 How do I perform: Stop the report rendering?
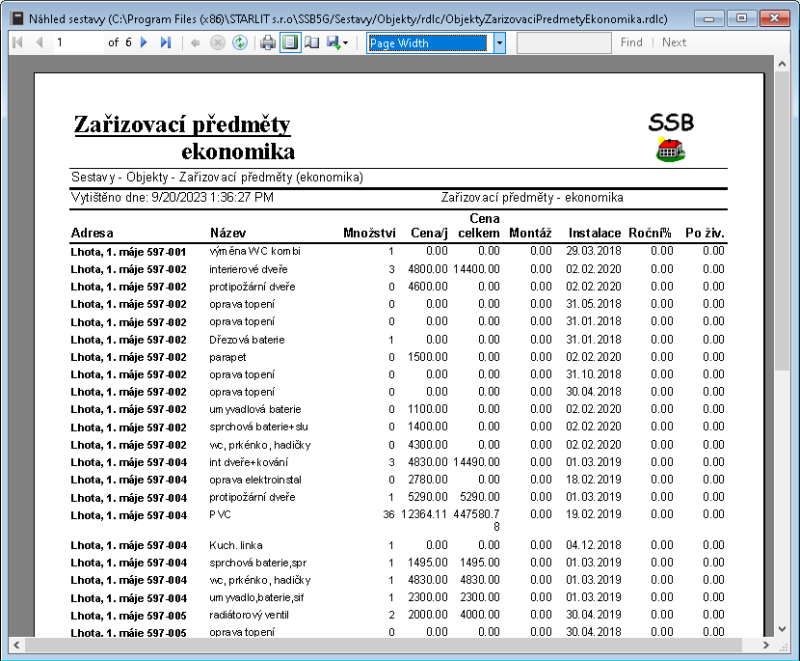click(217, 42)
